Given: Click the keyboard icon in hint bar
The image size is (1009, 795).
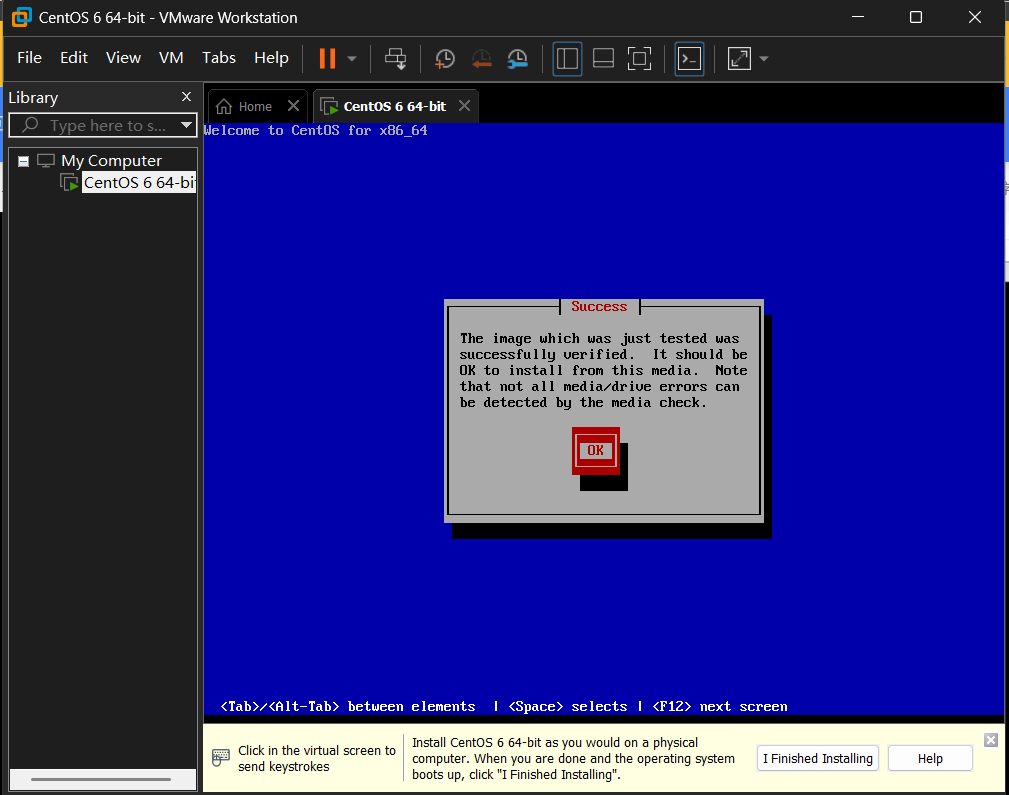Looking at the screenshot, I should click(x=221, y=758).
